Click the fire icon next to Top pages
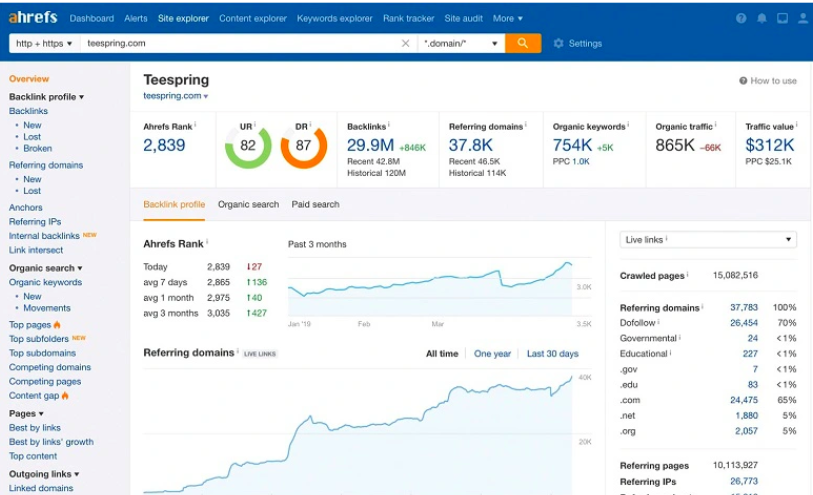Image resolution: width=813 pixels, height=495 pixels. (x=57, y=324)
